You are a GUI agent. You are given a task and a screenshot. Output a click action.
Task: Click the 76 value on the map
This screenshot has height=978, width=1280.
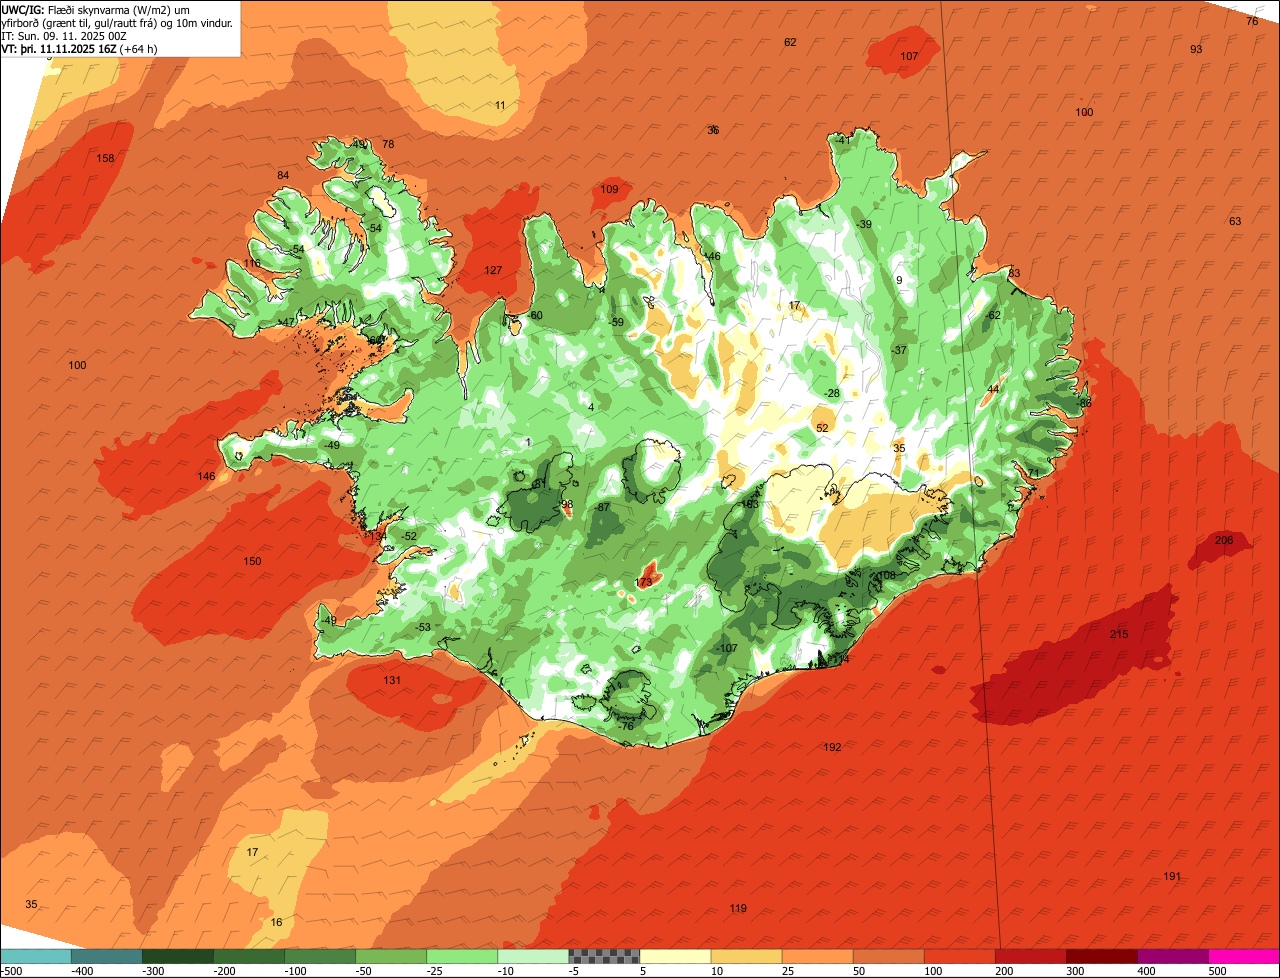pos(1252,21)
